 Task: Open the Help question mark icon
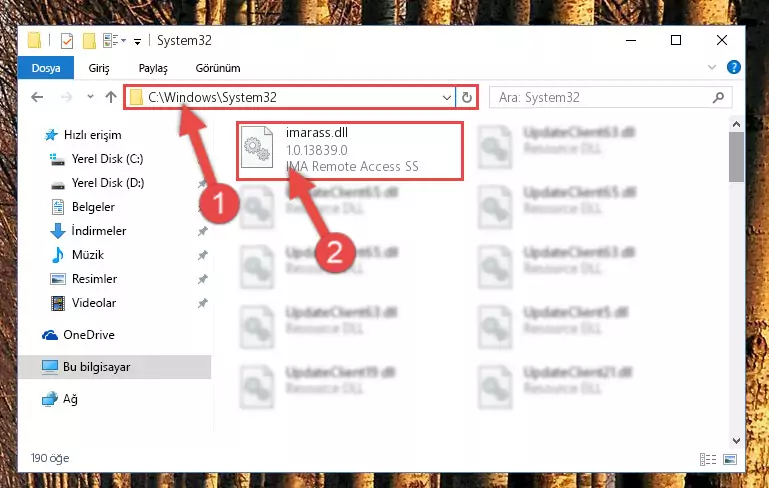(734, 67)
